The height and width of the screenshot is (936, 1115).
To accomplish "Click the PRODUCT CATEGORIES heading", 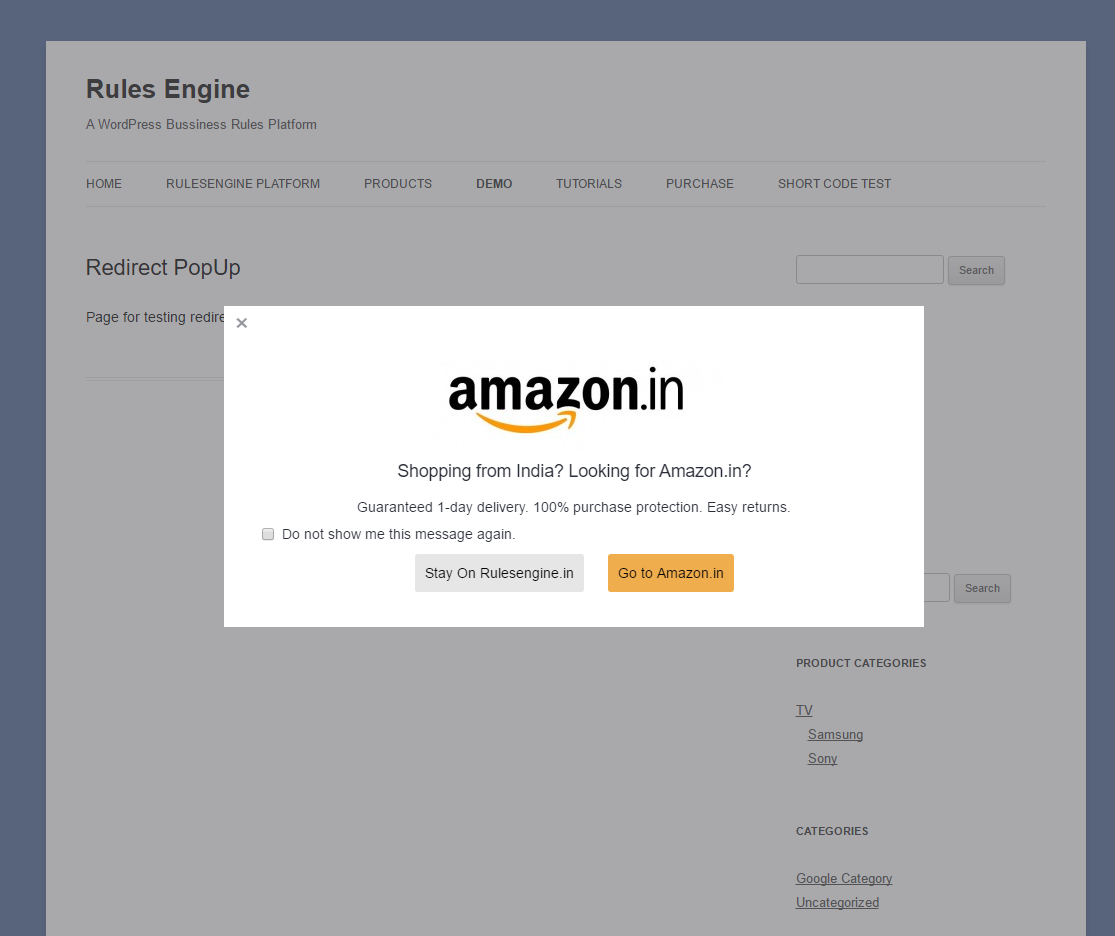I will point(861,663).
